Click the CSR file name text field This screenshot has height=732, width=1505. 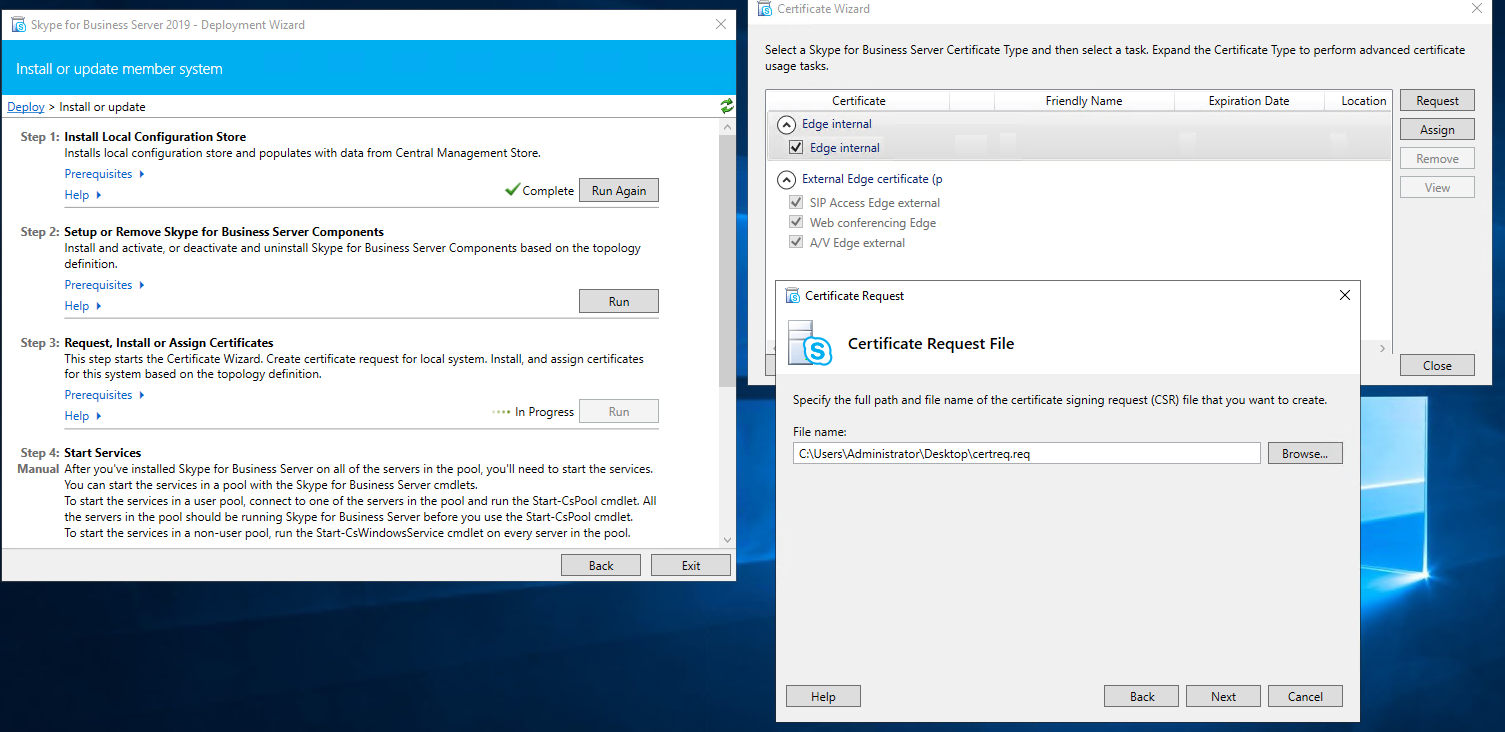[1025, 454]
